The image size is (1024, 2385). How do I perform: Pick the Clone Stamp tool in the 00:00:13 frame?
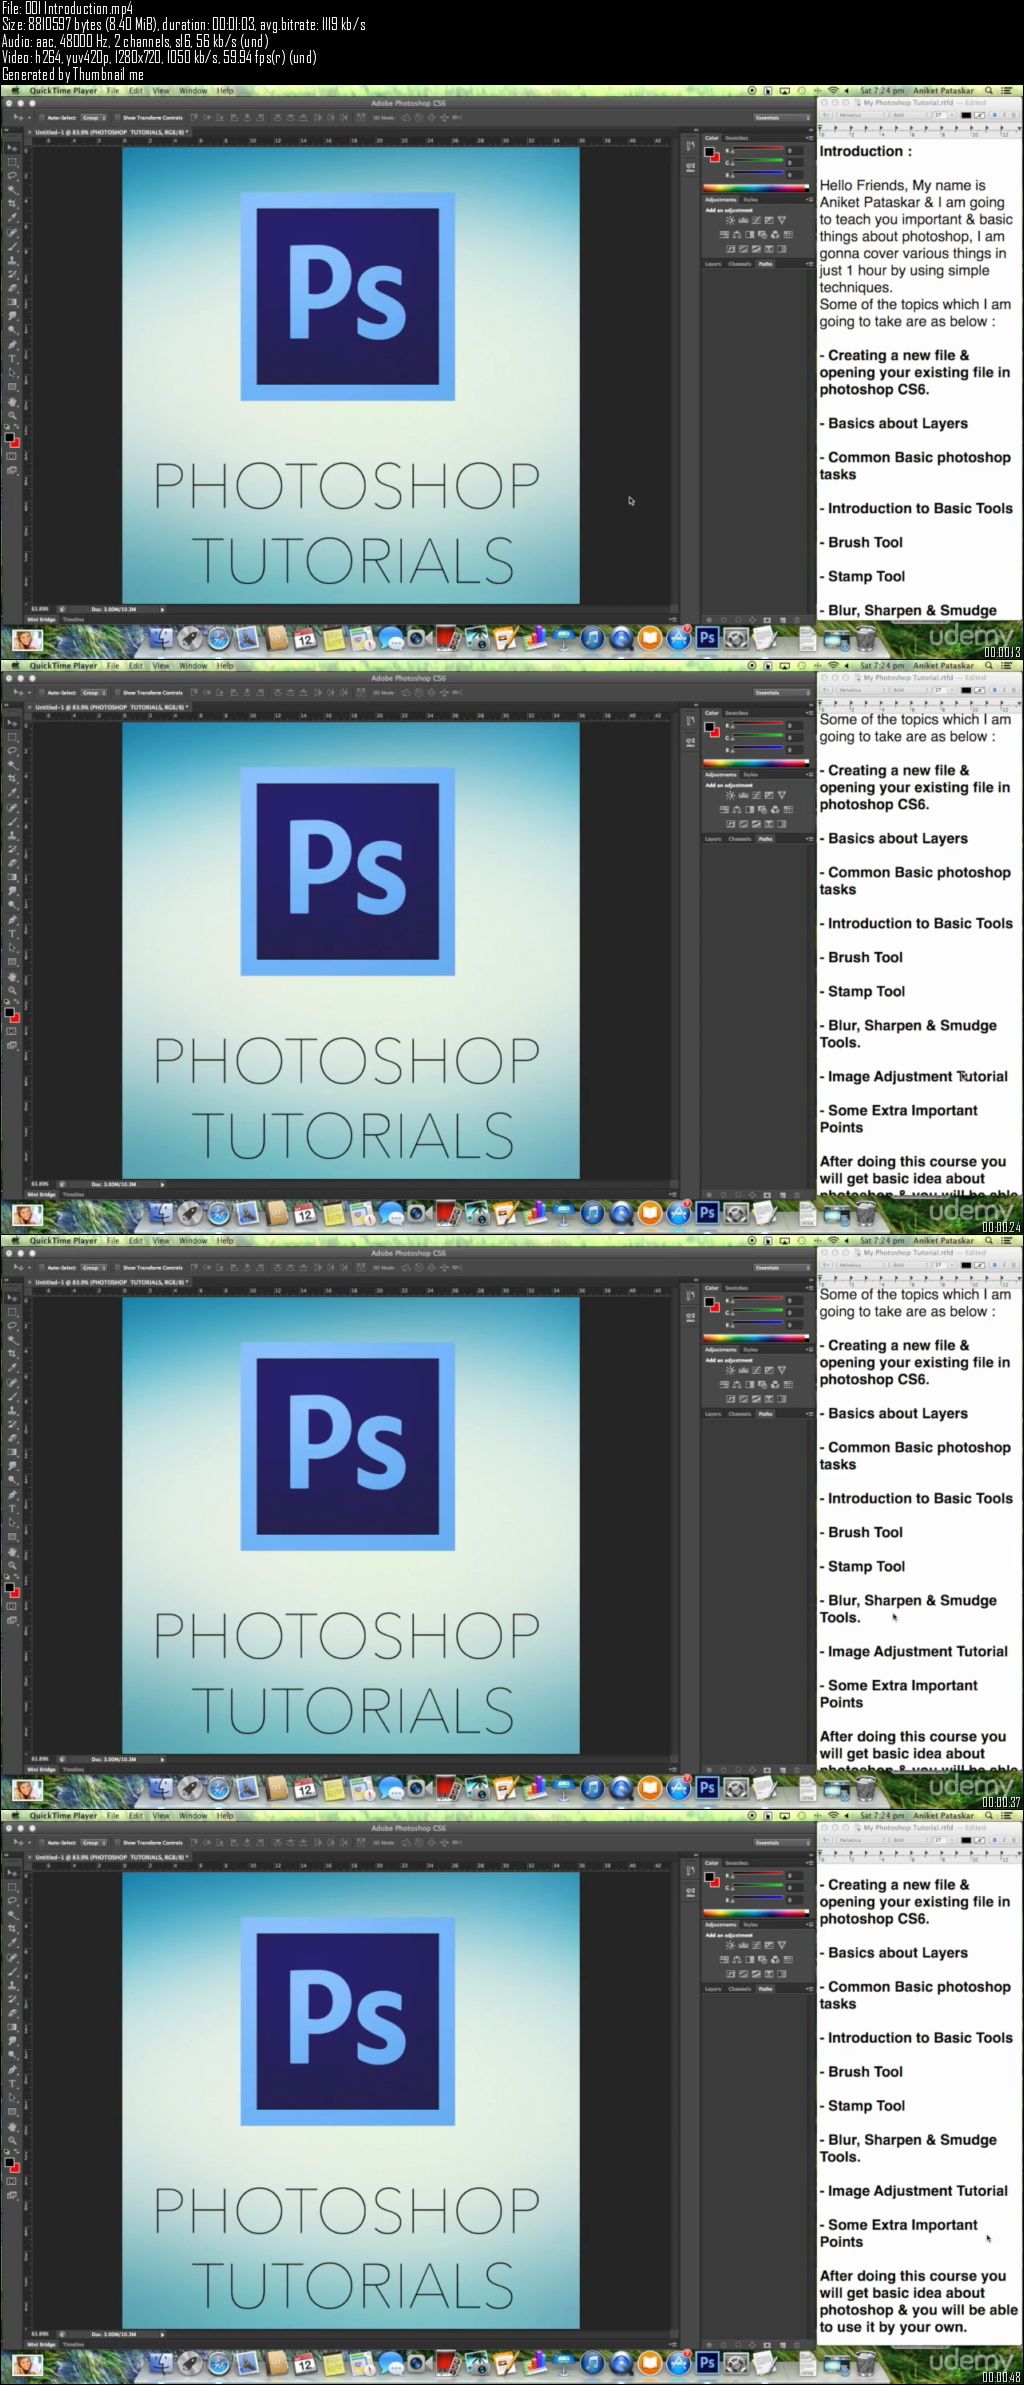click(x=12, y=260)
